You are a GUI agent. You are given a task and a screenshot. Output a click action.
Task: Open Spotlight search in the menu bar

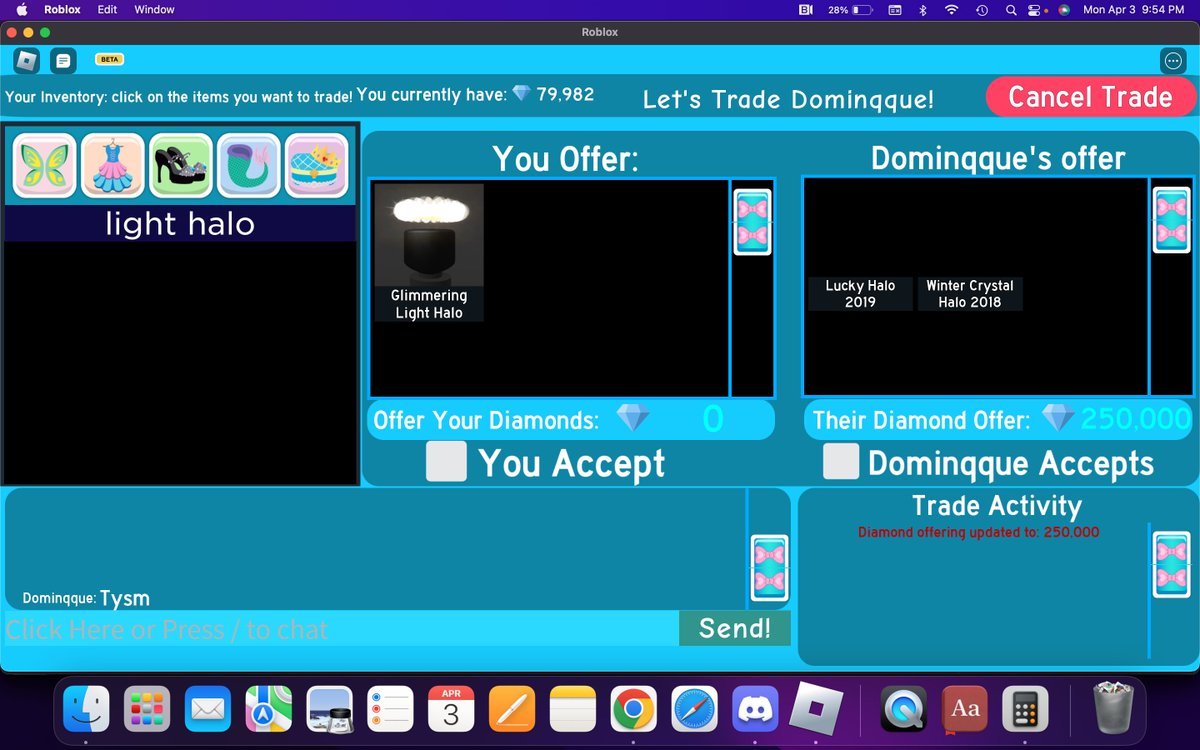[x=1010, y=9]
